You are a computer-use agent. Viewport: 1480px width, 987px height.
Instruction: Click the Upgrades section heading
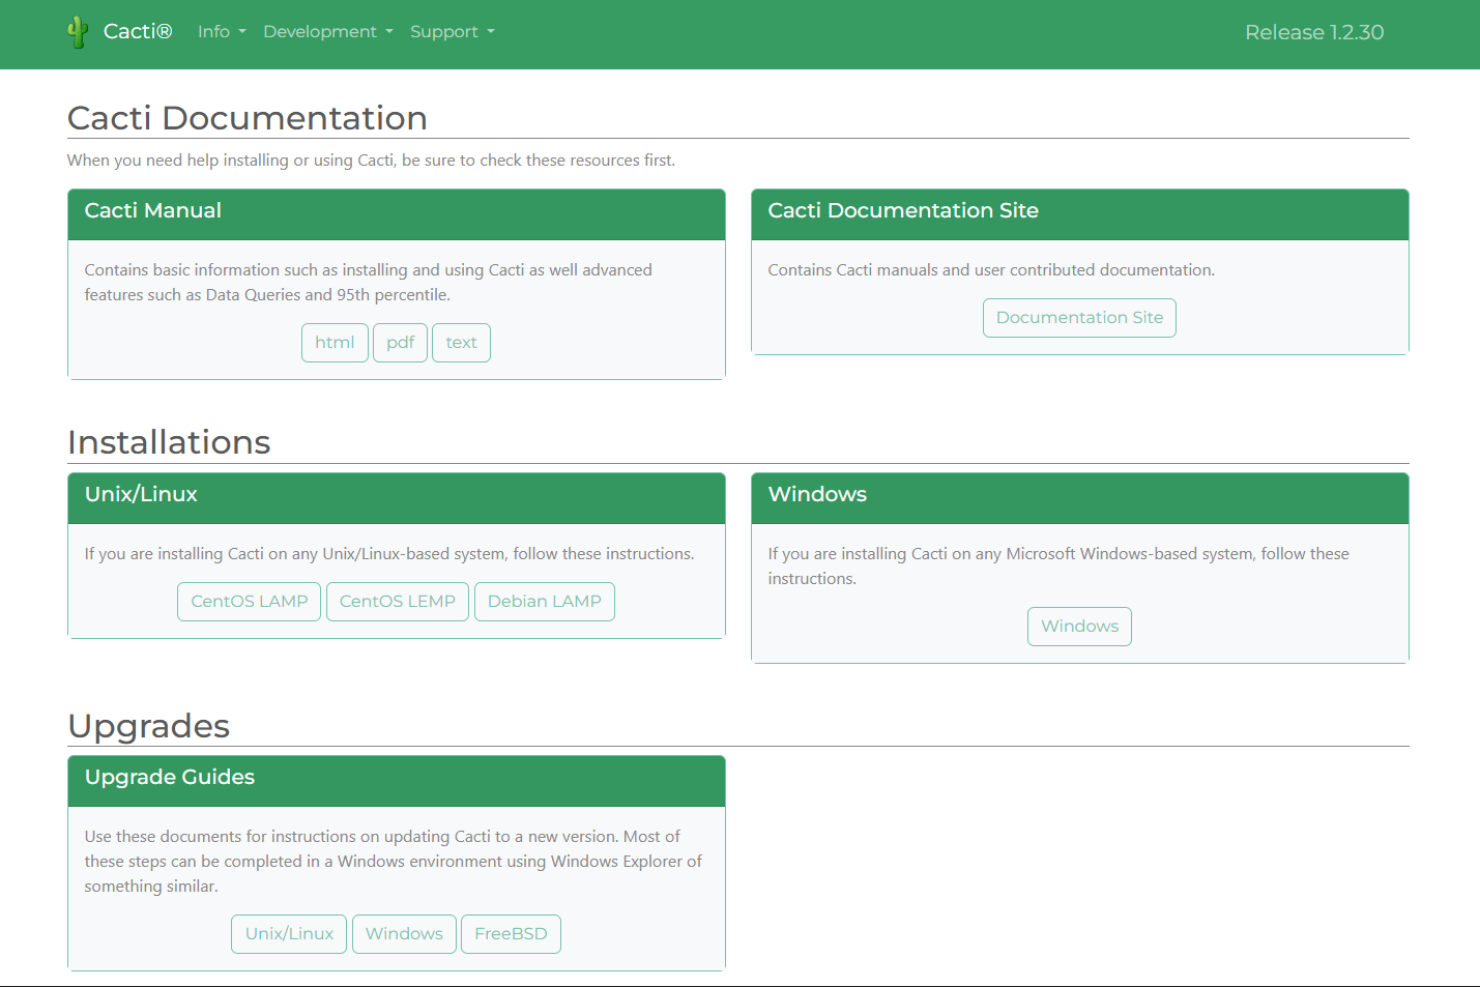pyautogui.click(x=149, y=726)
